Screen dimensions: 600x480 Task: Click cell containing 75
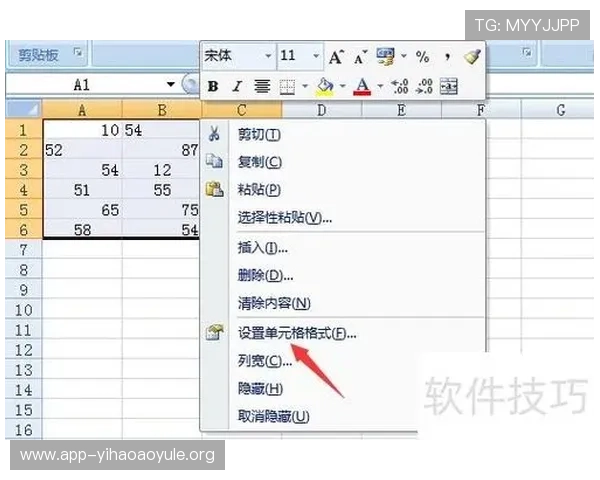pyautogui.click(x=161, y=210)
